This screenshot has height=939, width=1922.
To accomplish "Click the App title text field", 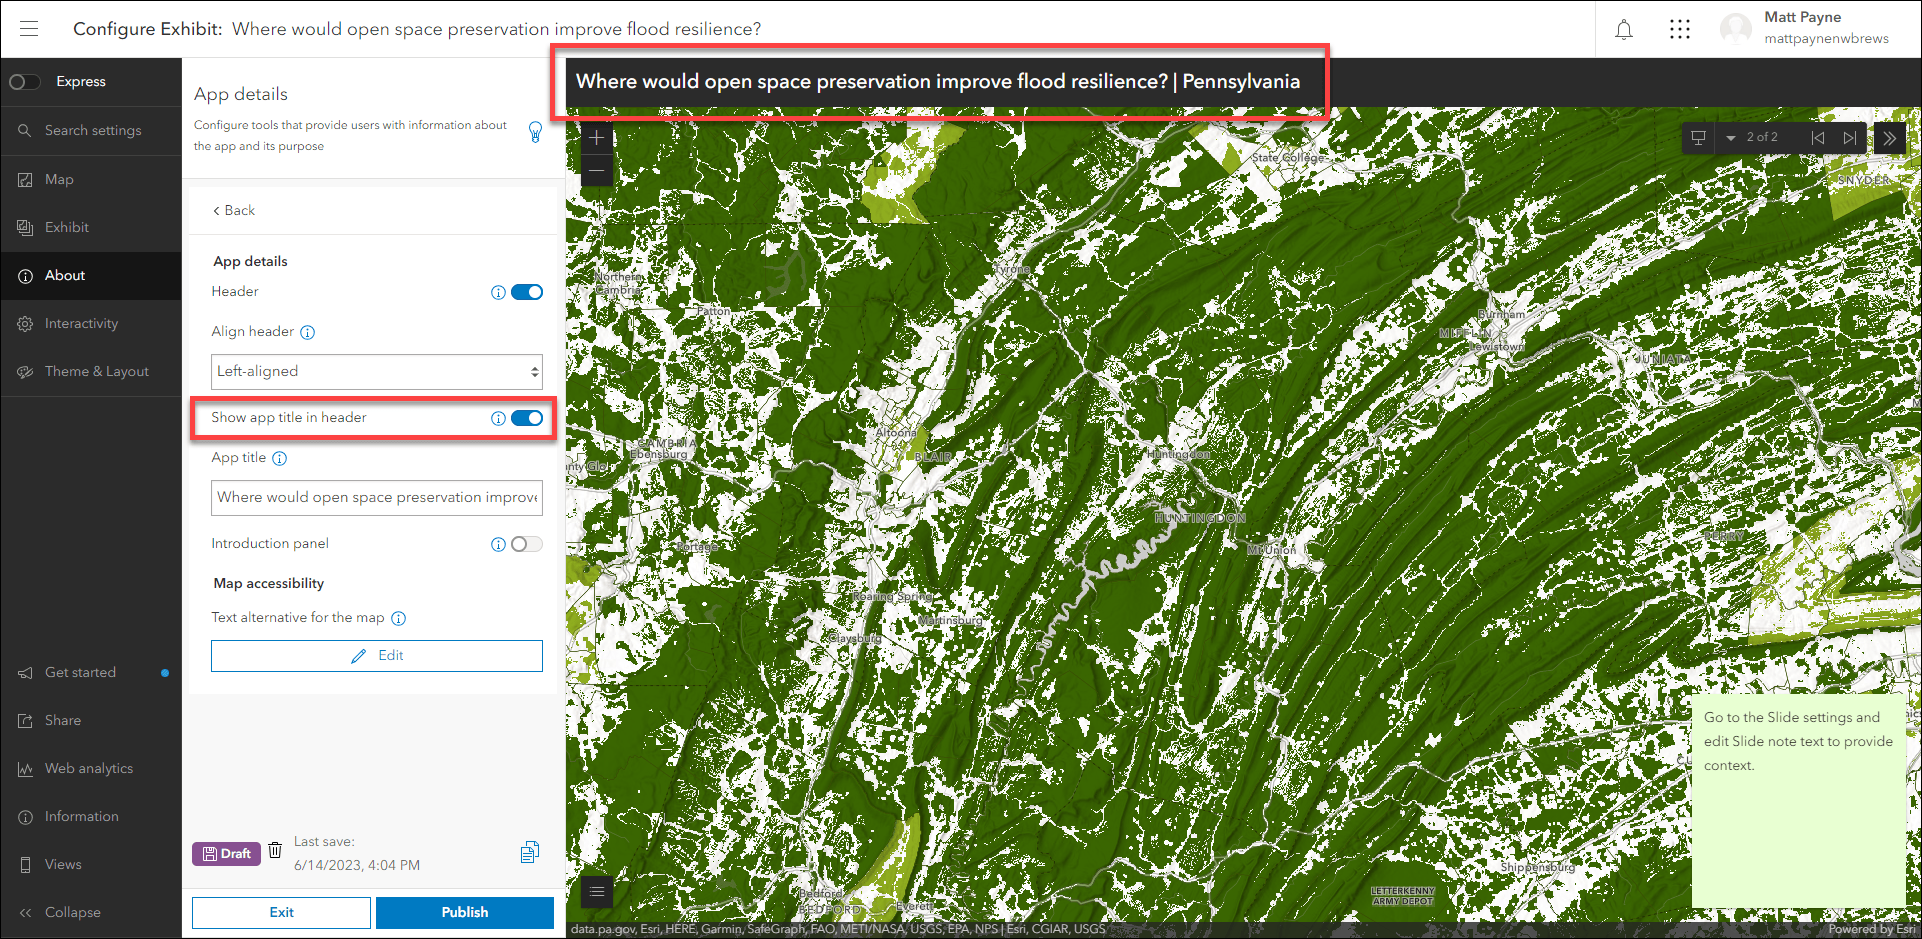I will point(377,497).
